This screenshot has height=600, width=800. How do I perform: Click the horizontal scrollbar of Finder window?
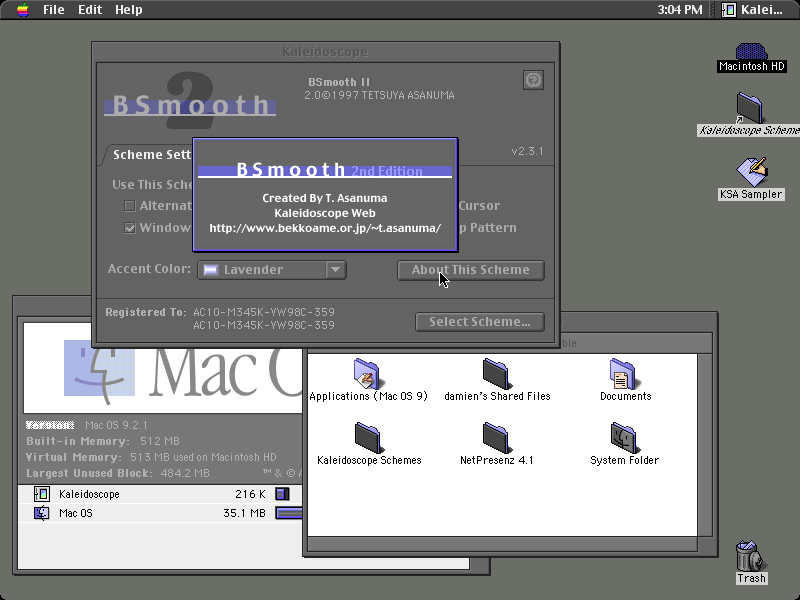pos(503,544)
